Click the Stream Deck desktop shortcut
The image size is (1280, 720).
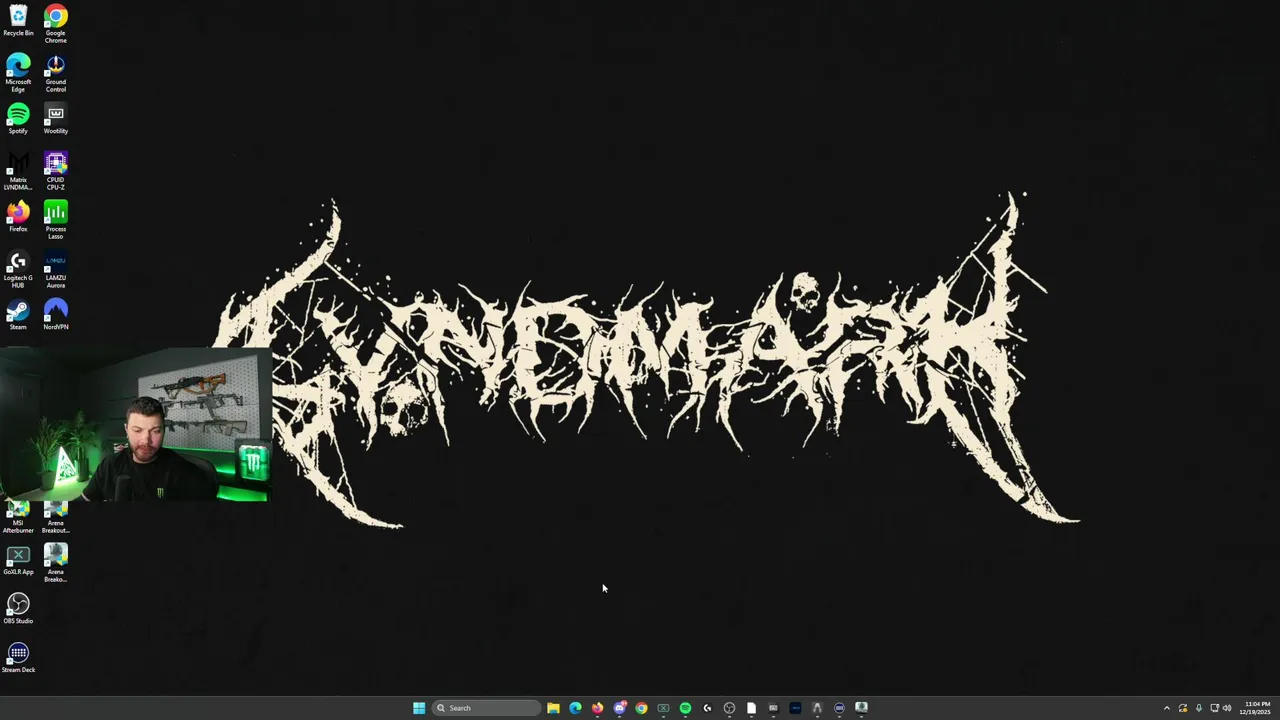click(18, 657)
